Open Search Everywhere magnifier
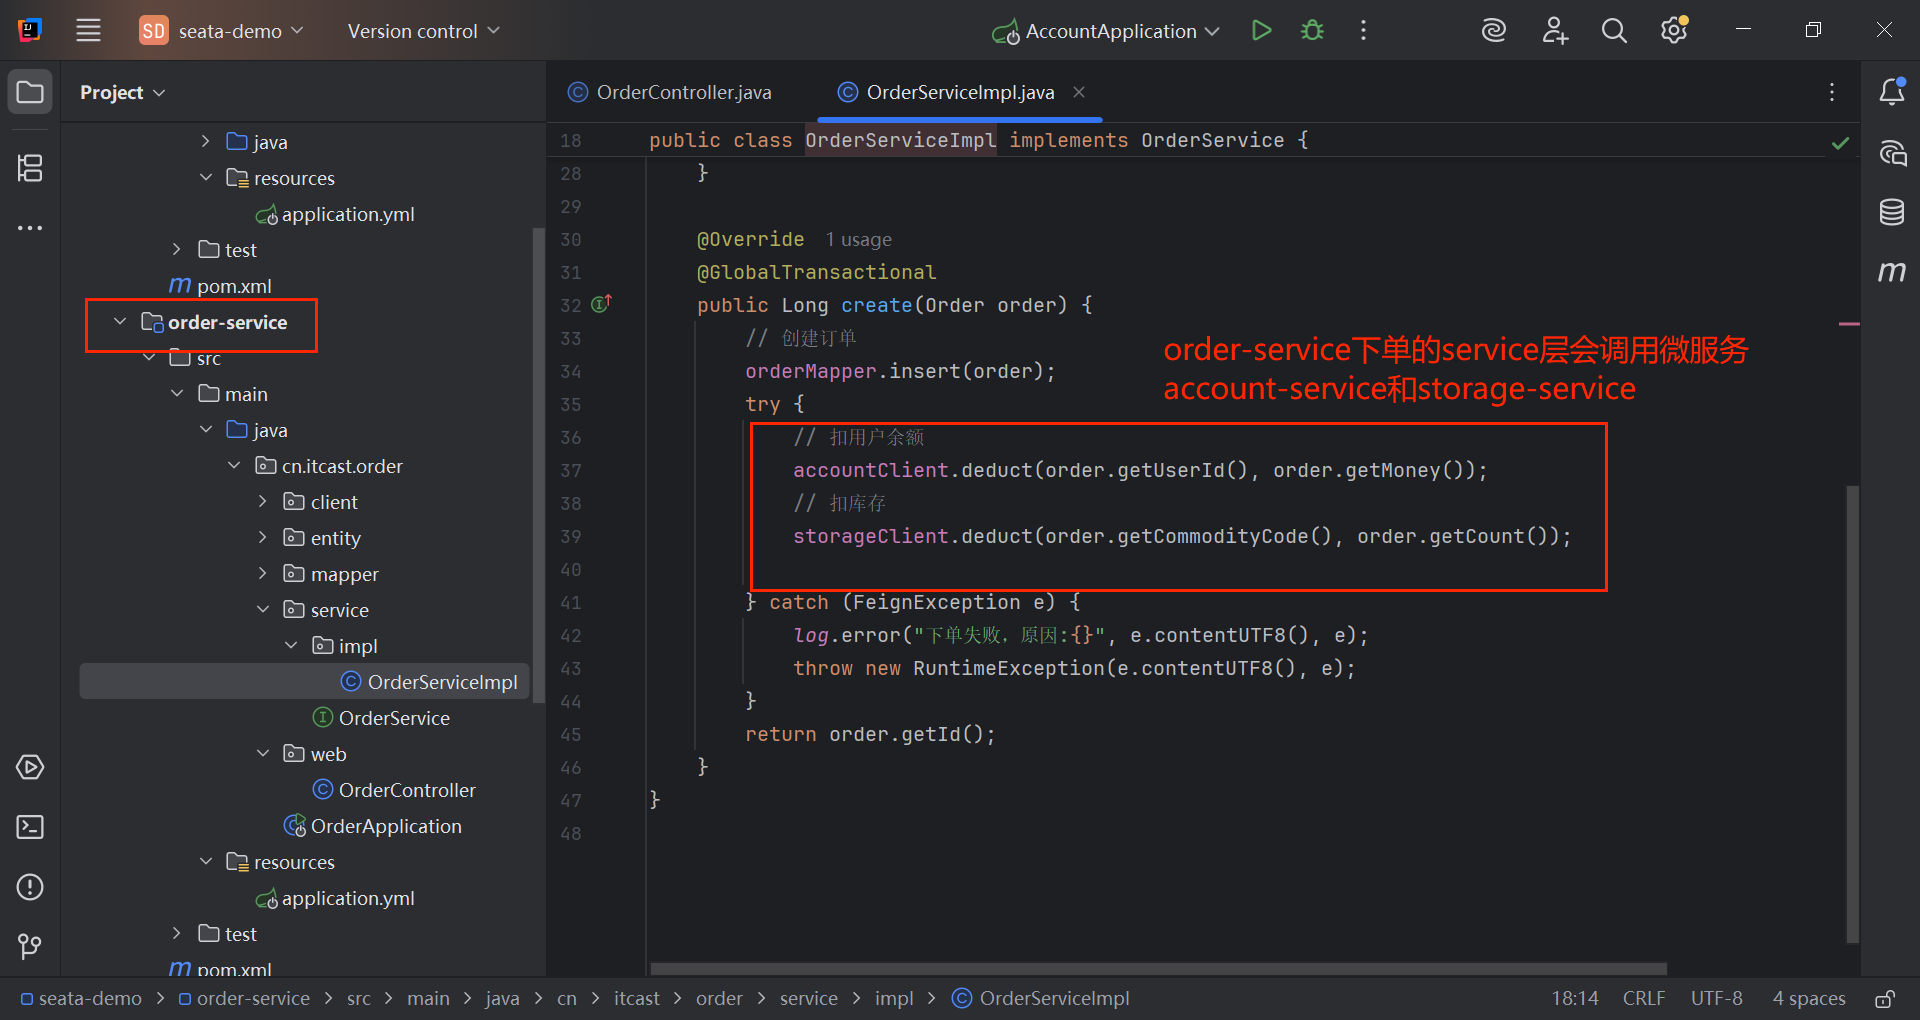 point(1614,30)
